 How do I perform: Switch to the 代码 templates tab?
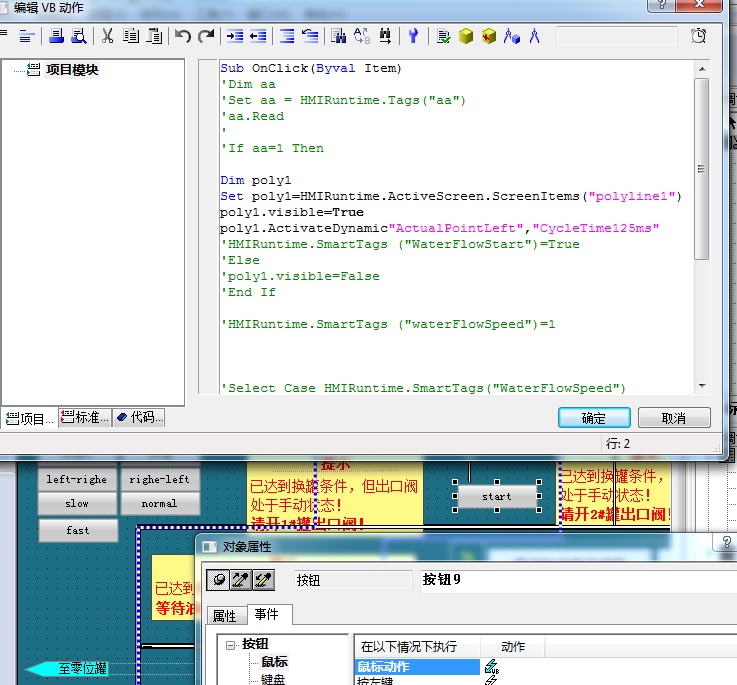[139, 417]
